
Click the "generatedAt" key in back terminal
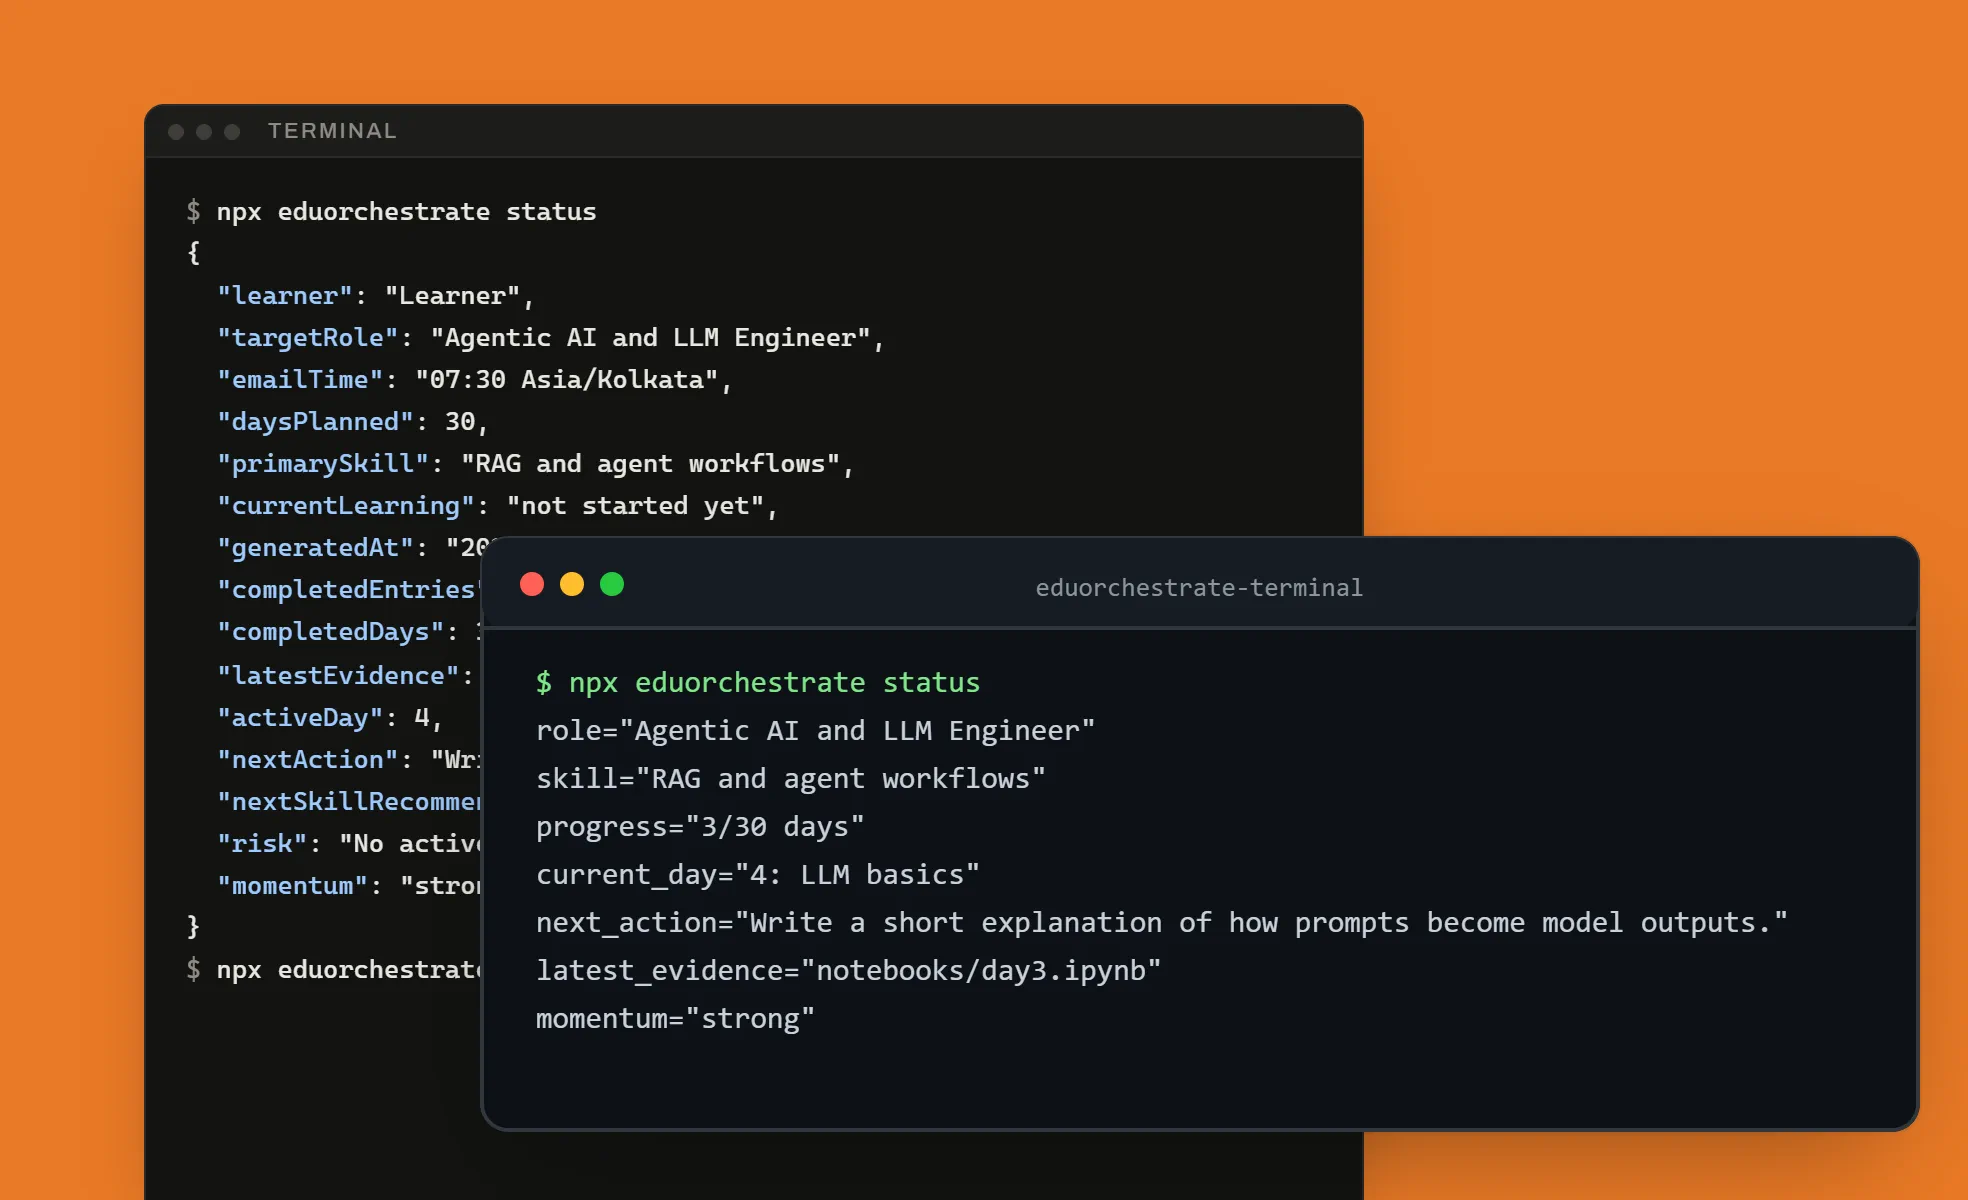coord(315,548)
